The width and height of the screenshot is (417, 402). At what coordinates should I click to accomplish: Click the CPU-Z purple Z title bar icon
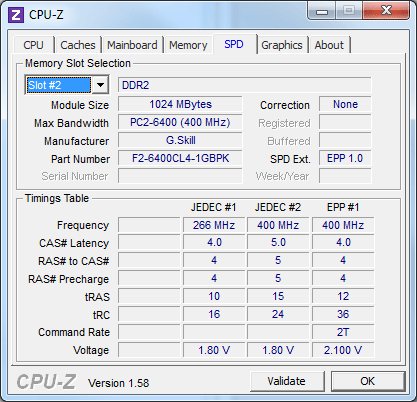(16, 15)
